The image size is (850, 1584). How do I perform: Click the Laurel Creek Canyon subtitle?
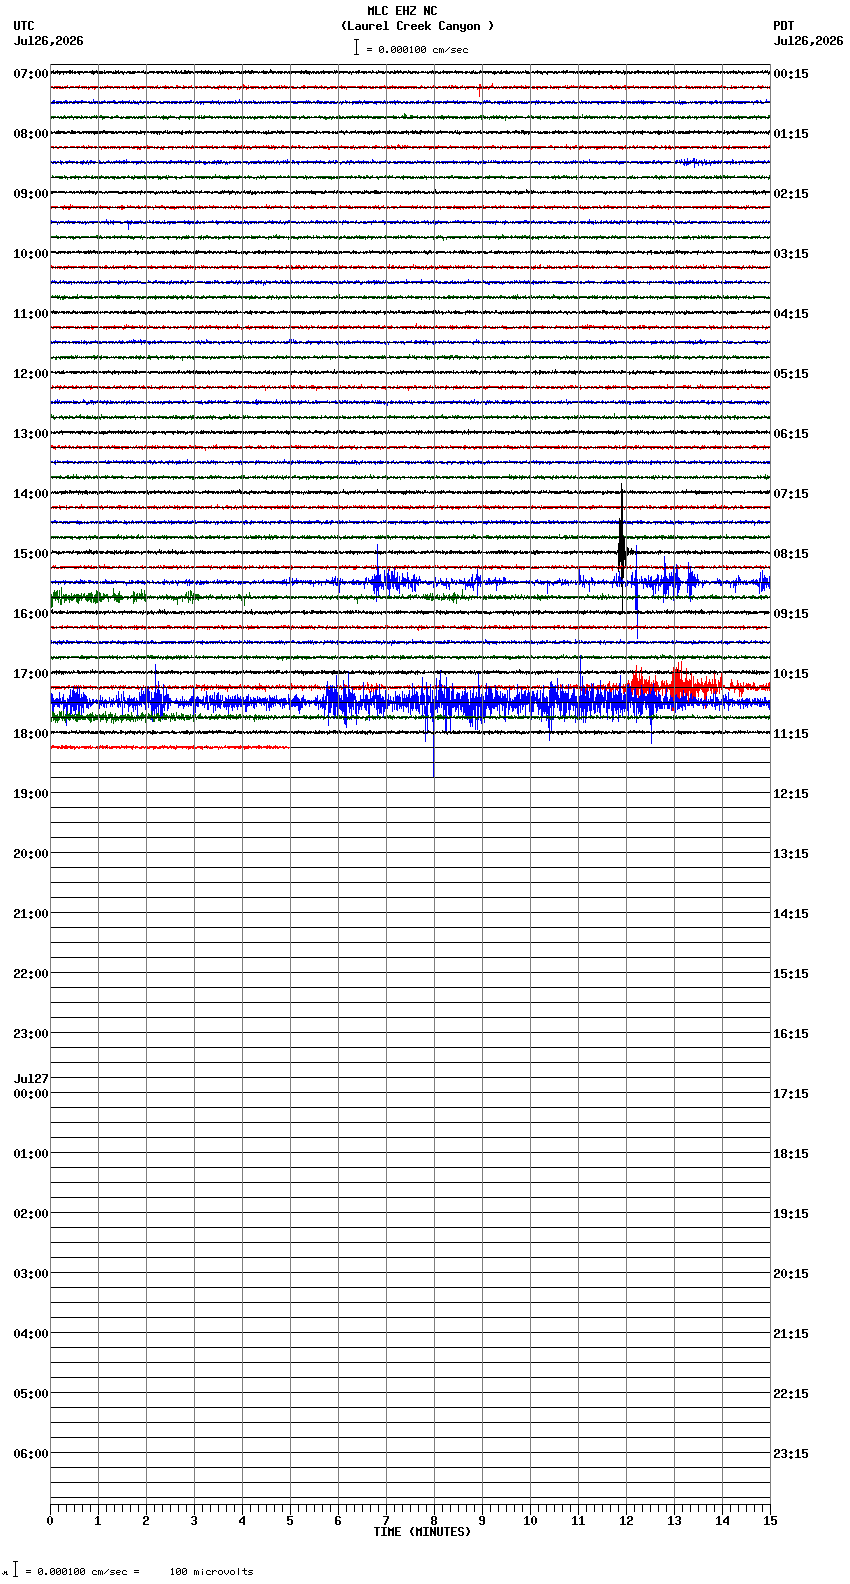(x=417, y=26)
